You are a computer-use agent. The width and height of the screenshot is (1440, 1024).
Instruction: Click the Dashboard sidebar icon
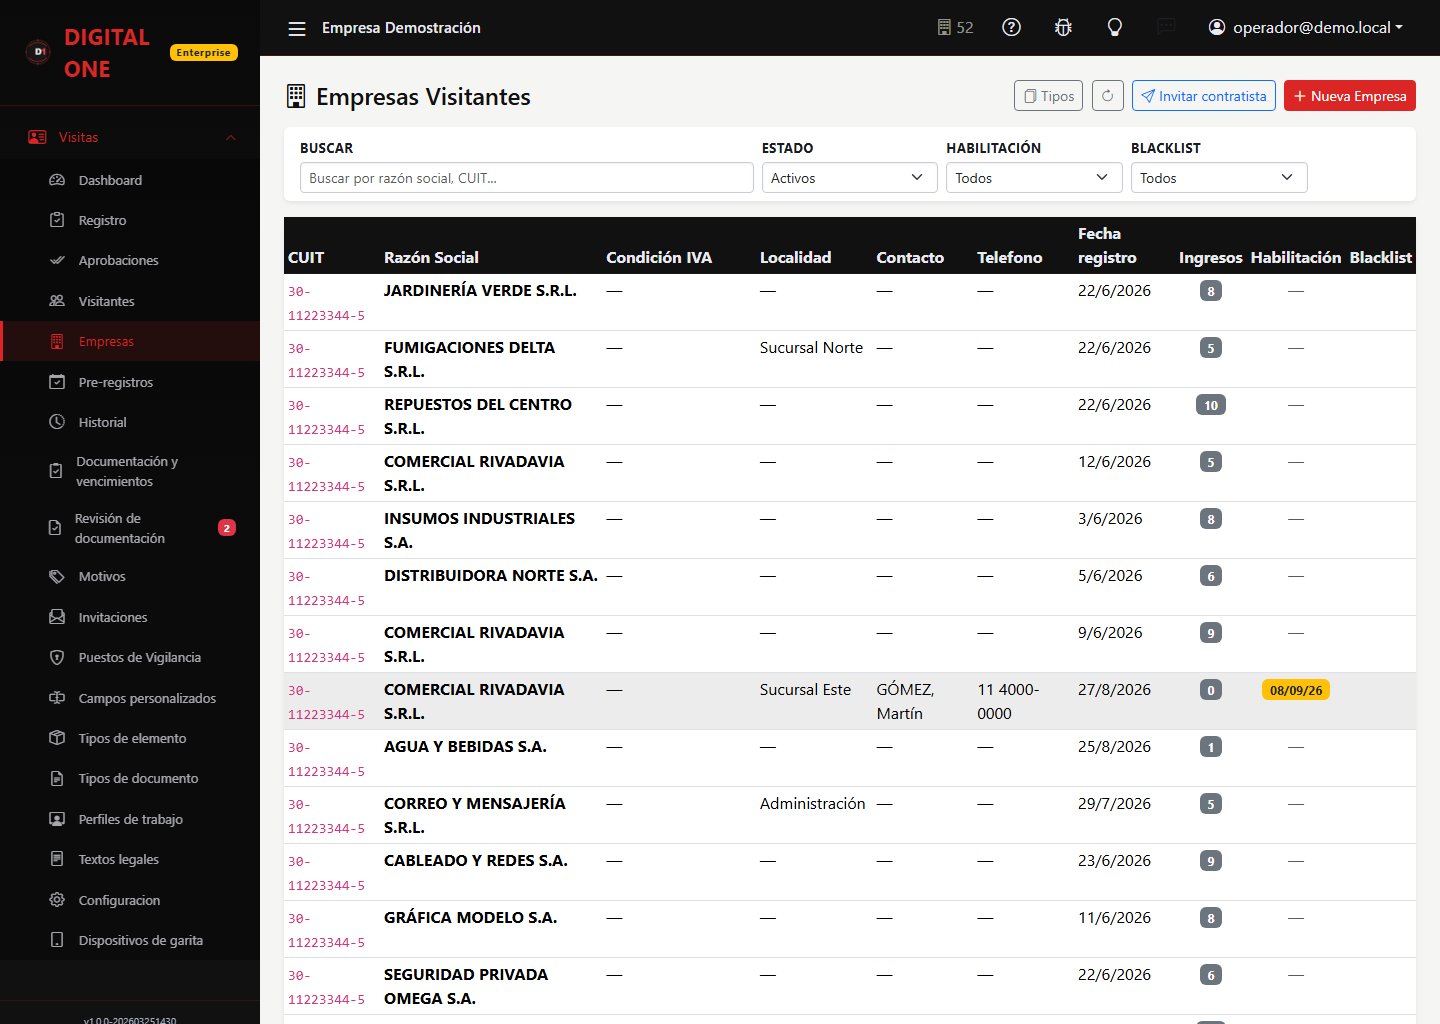click(57, 180)
